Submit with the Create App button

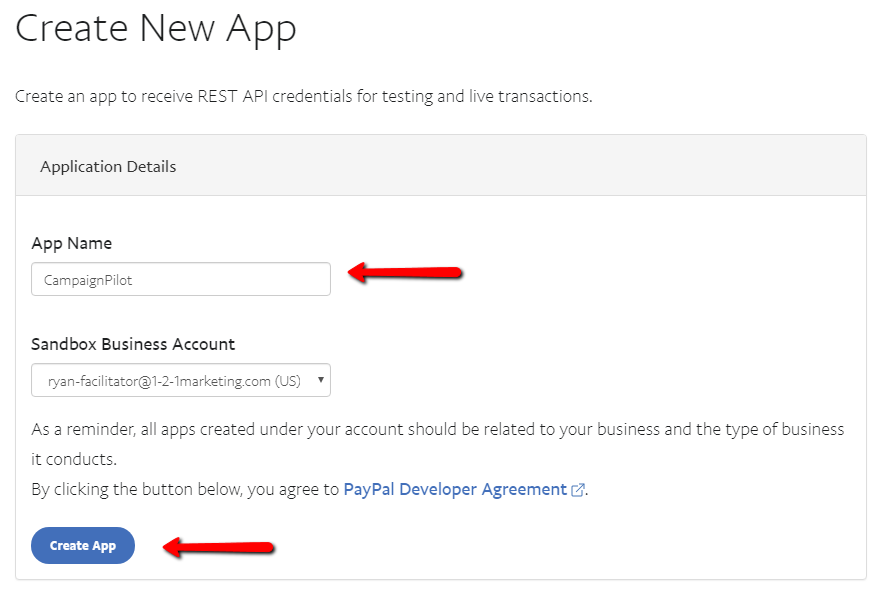pos(83,545)
